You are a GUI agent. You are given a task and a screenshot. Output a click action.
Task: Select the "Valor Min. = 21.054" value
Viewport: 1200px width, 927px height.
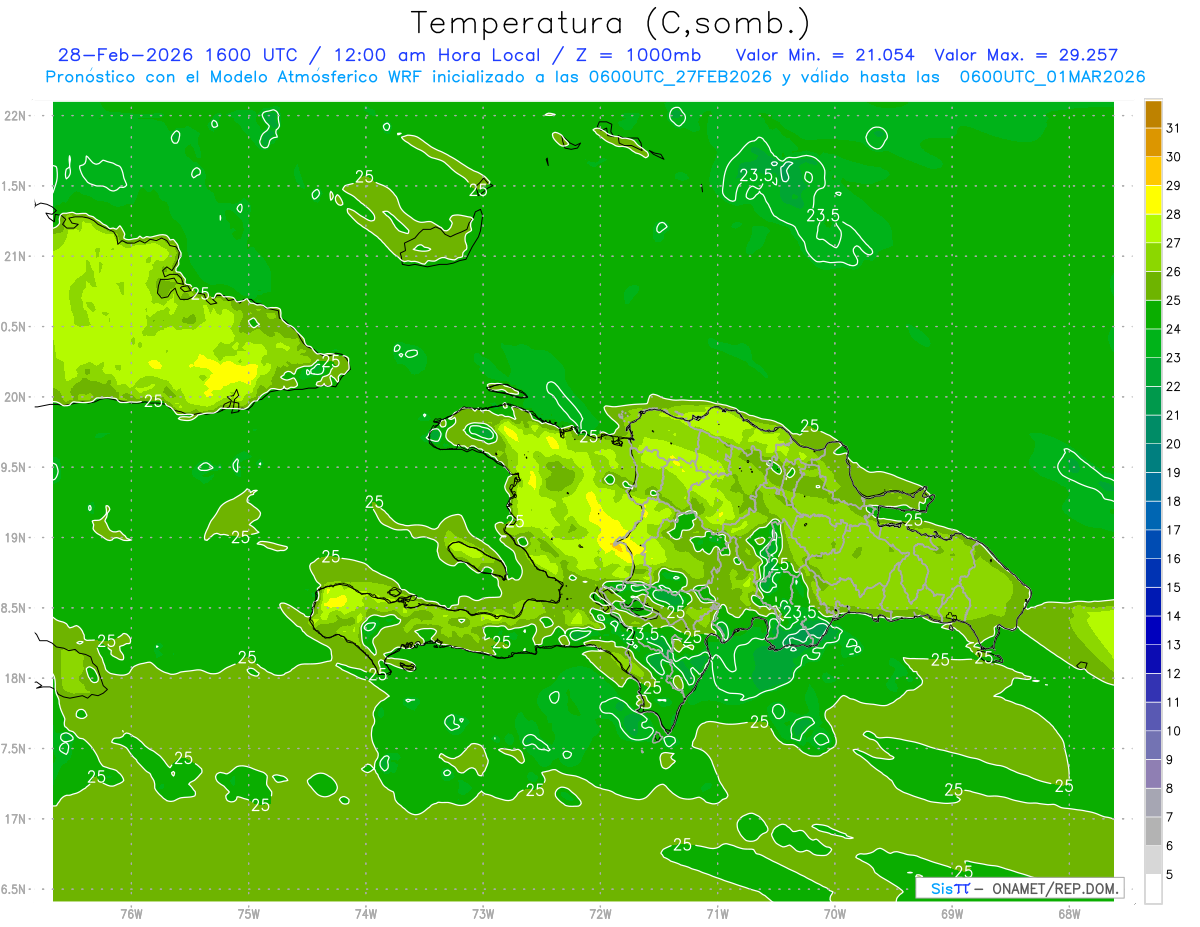(x=825, y=55)
